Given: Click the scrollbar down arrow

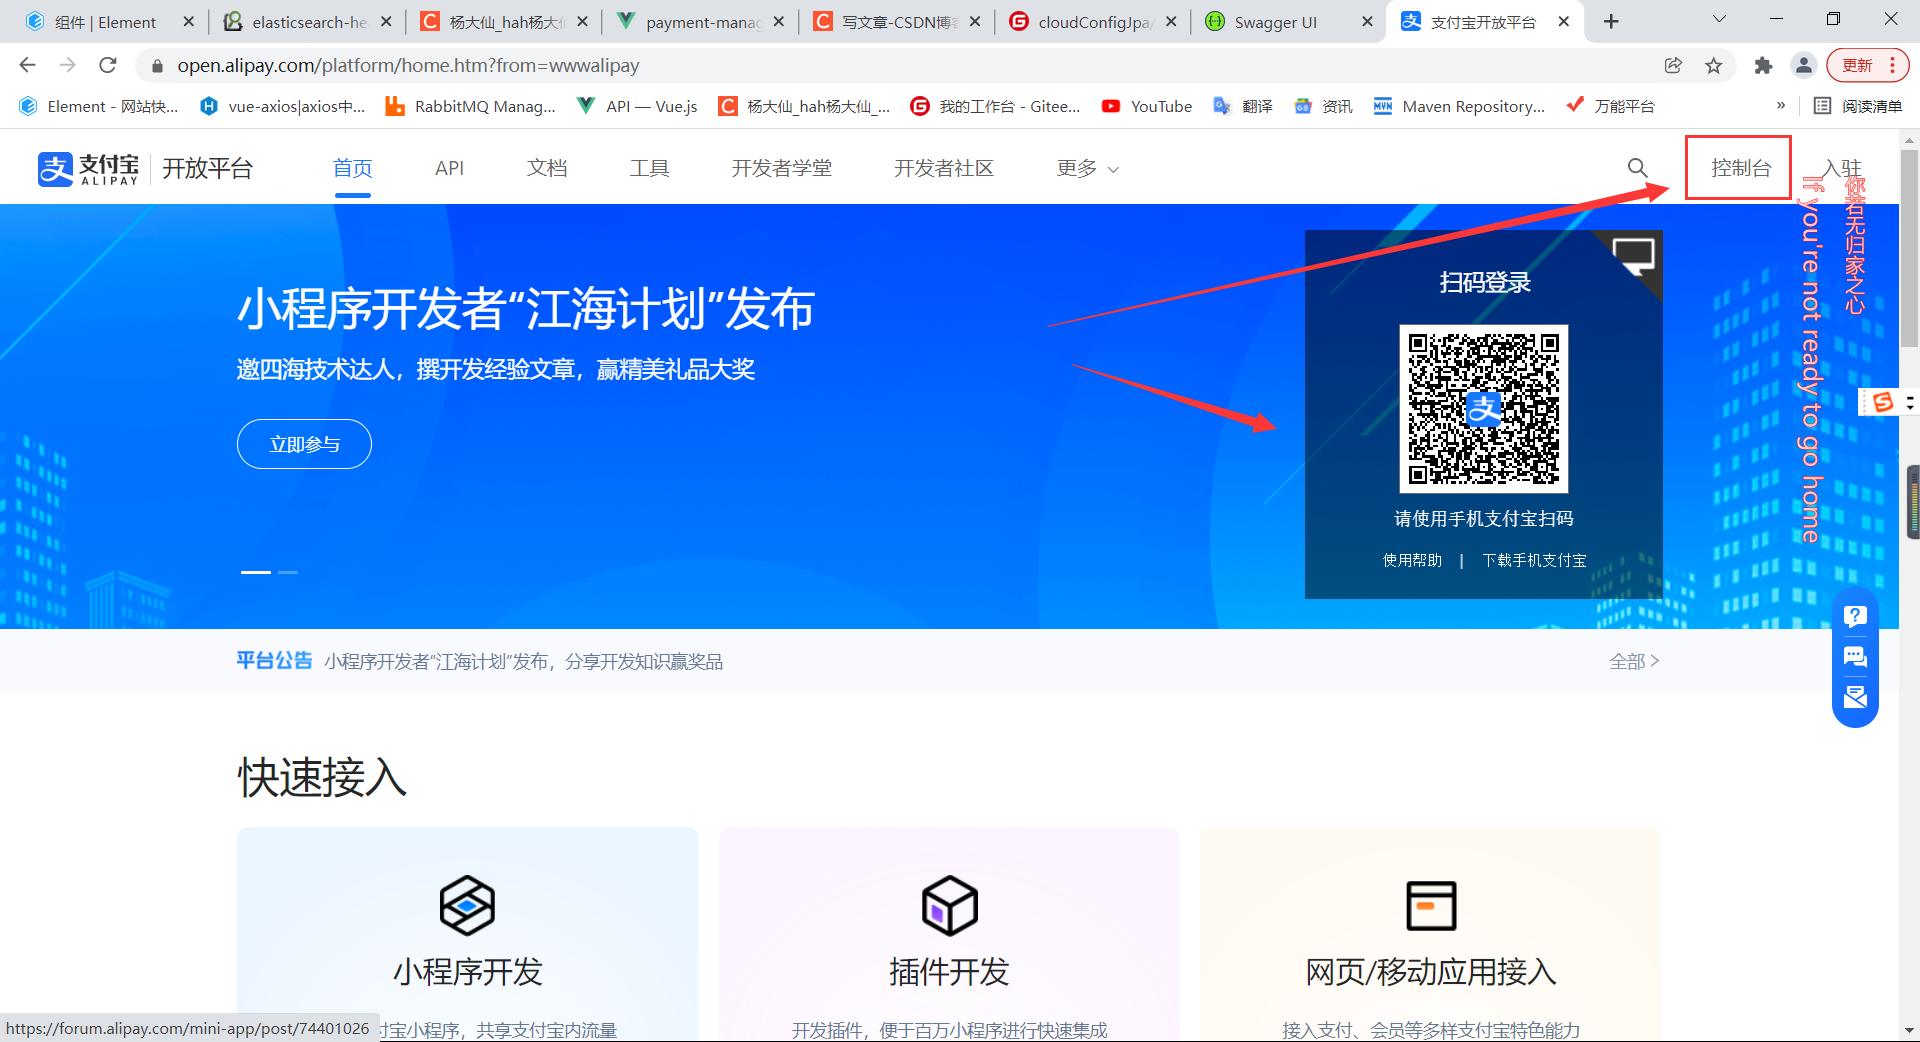Looking at the screenshot, I should coord(1910,1030).
